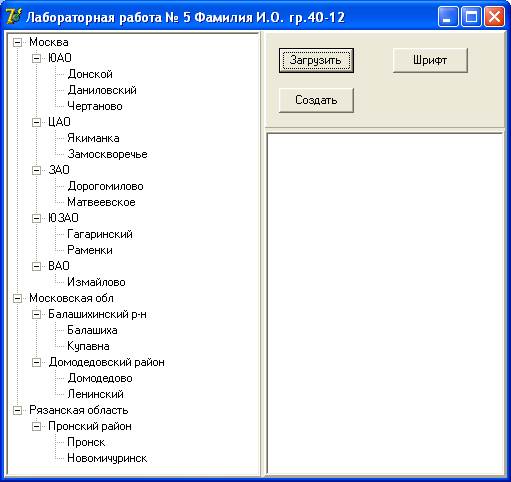Click the Загрузить button

[316, 60]
